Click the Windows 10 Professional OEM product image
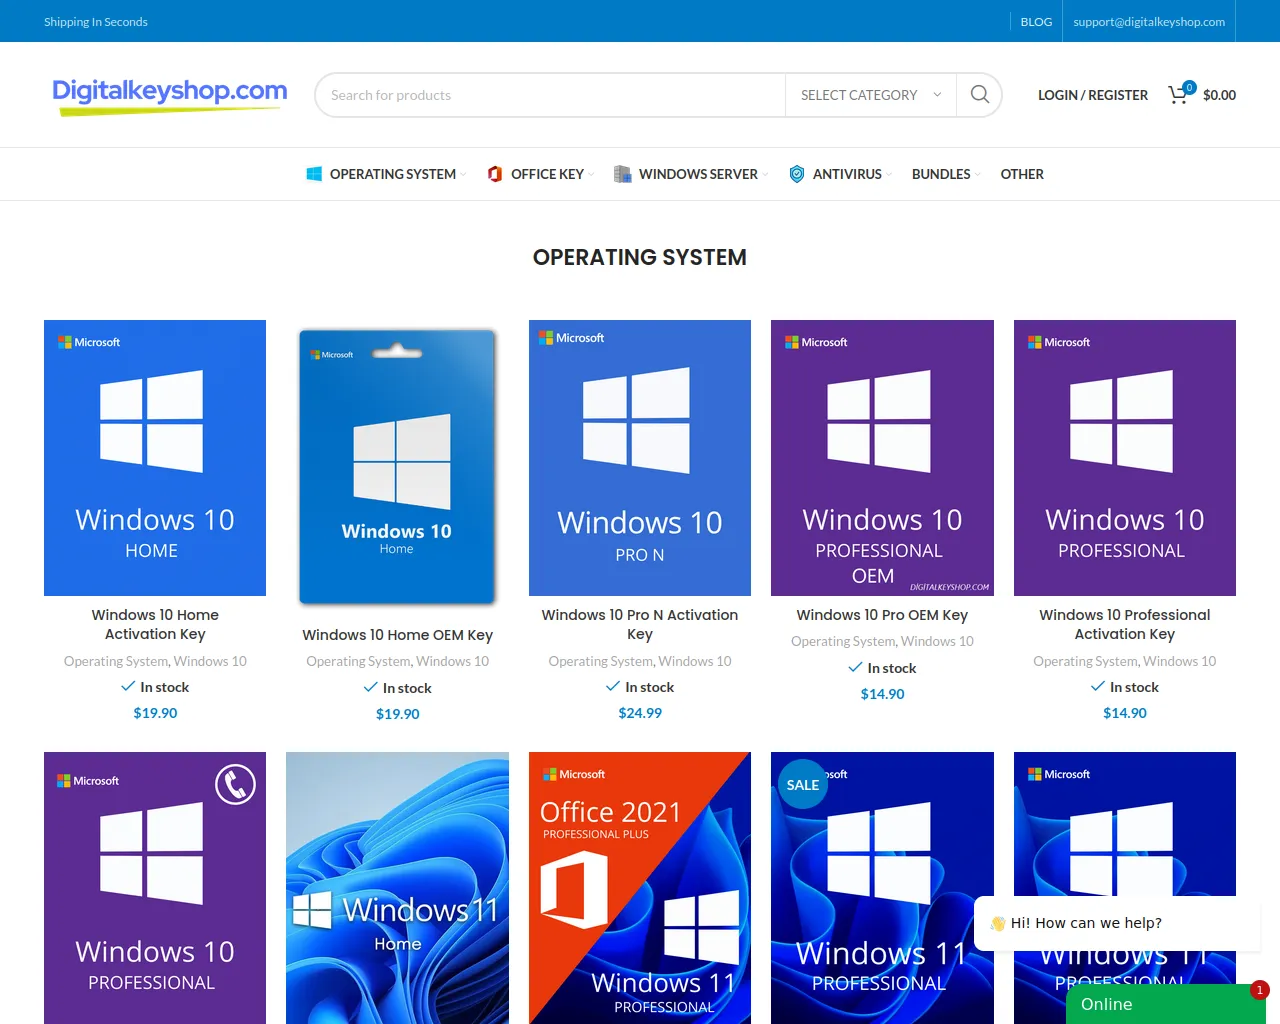 pos(882,458)
